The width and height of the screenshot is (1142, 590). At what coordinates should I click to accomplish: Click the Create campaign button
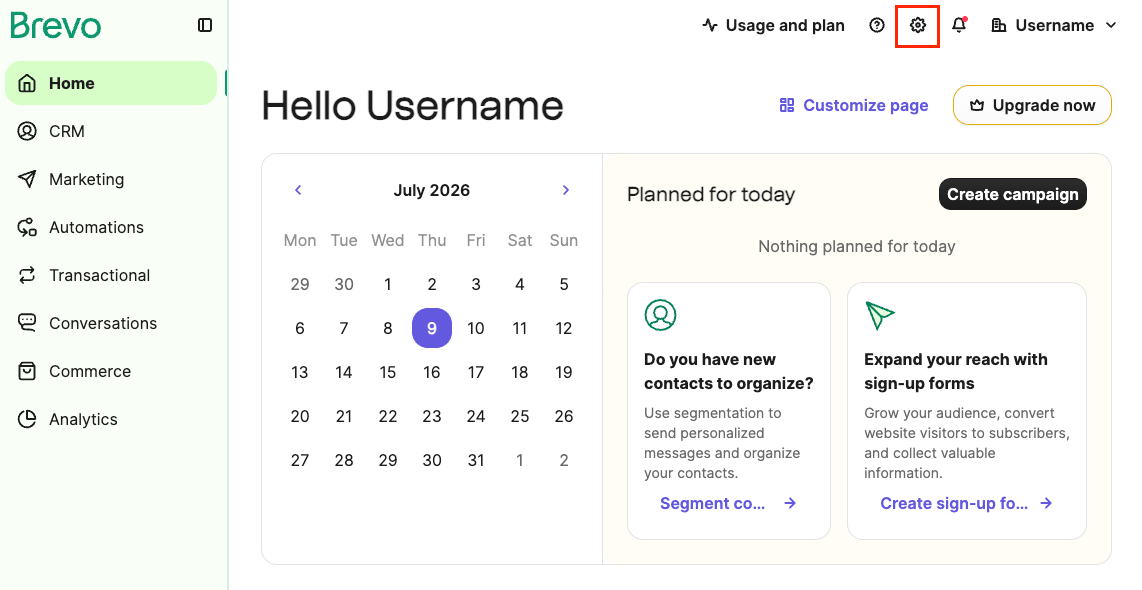[1012, 194]
